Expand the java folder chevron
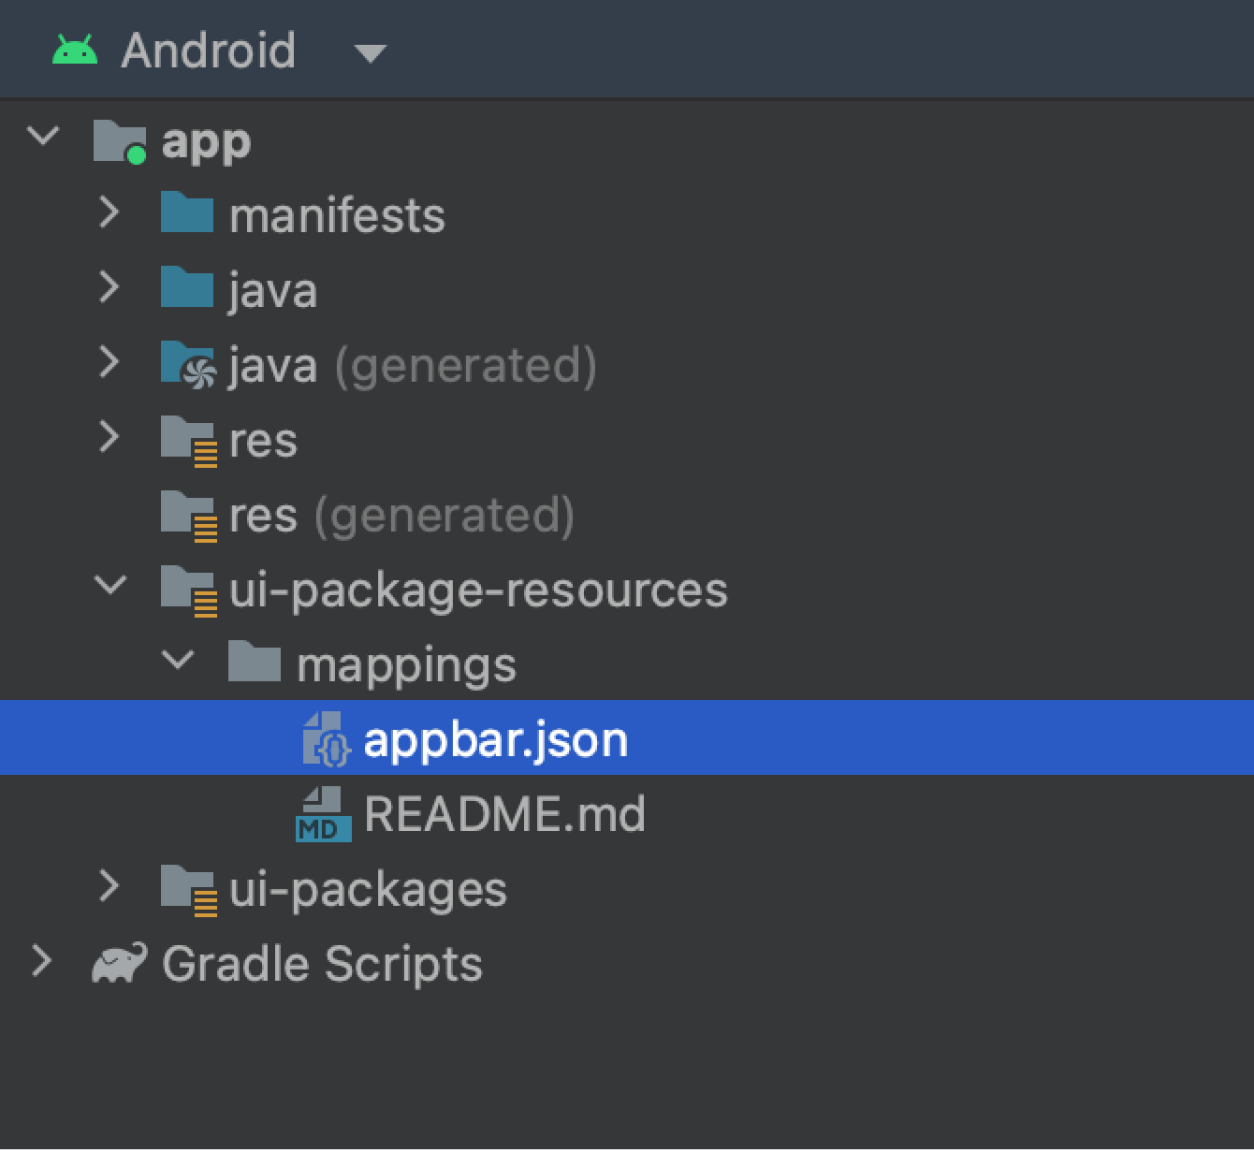 tap(110, 287)
